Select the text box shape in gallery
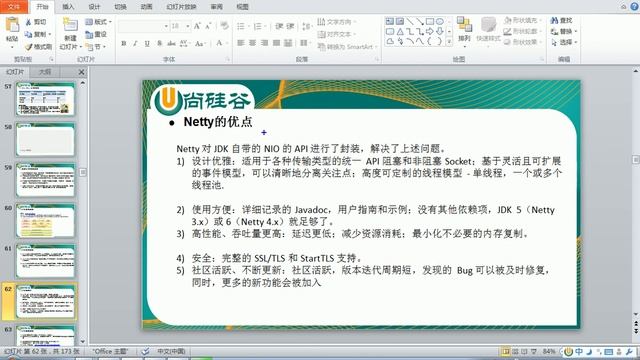The image size is (640, 360). pyautogui.click(x=390, y=21)
